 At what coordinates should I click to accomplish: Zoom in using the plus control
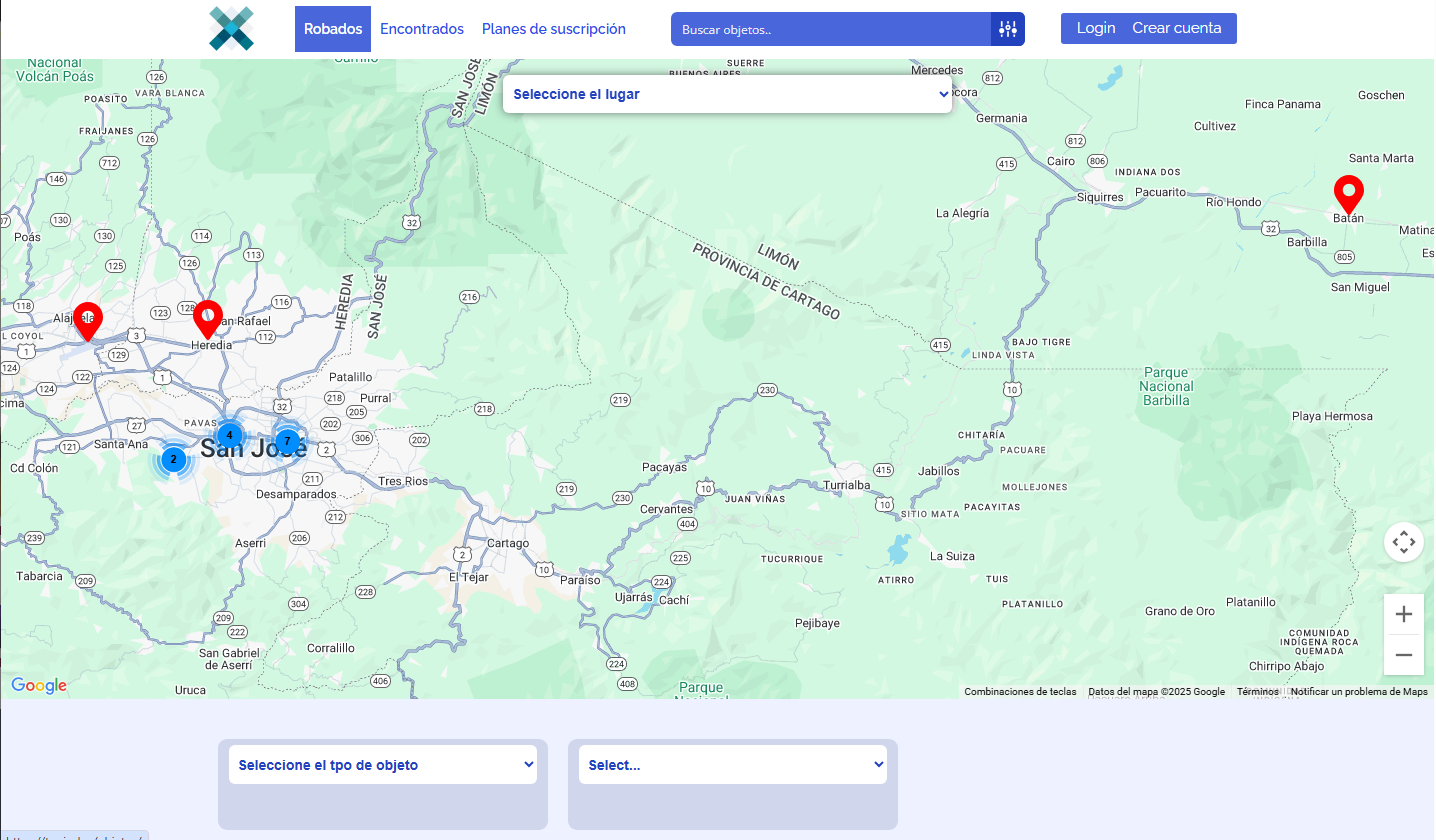point(1403,613)
